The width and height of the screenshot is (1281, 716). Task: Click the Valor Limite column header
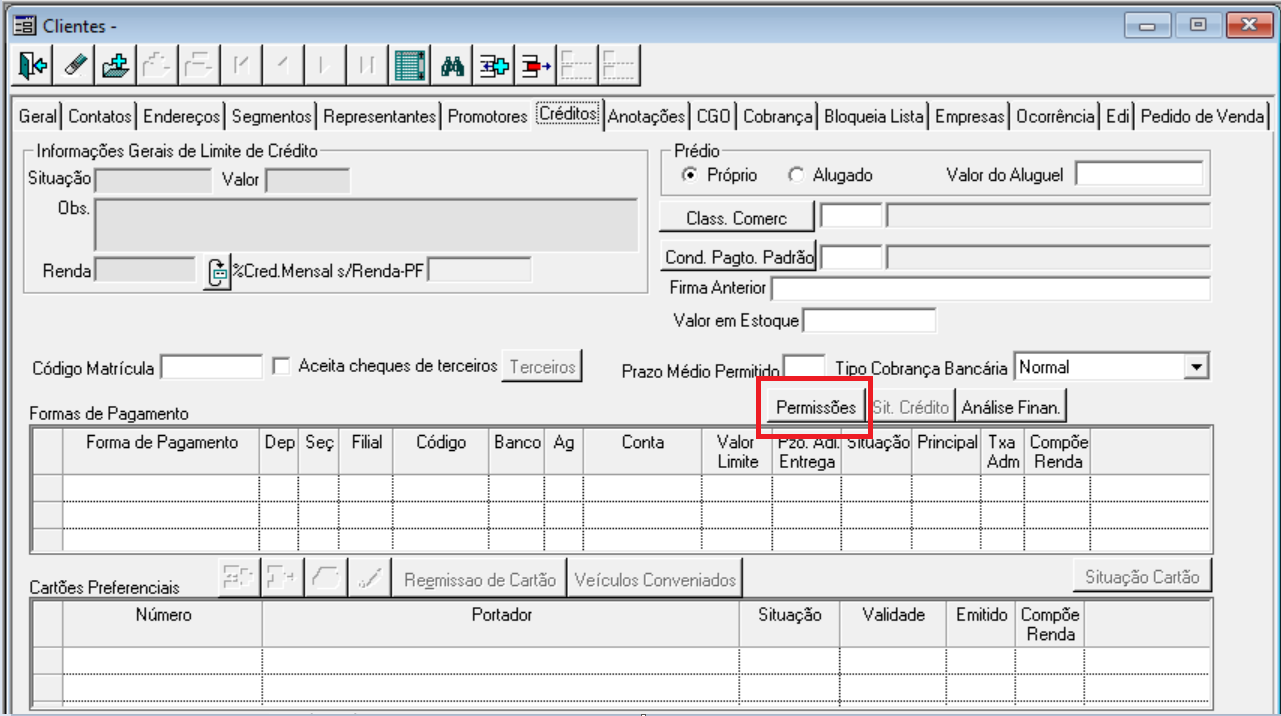coord(737,452)
